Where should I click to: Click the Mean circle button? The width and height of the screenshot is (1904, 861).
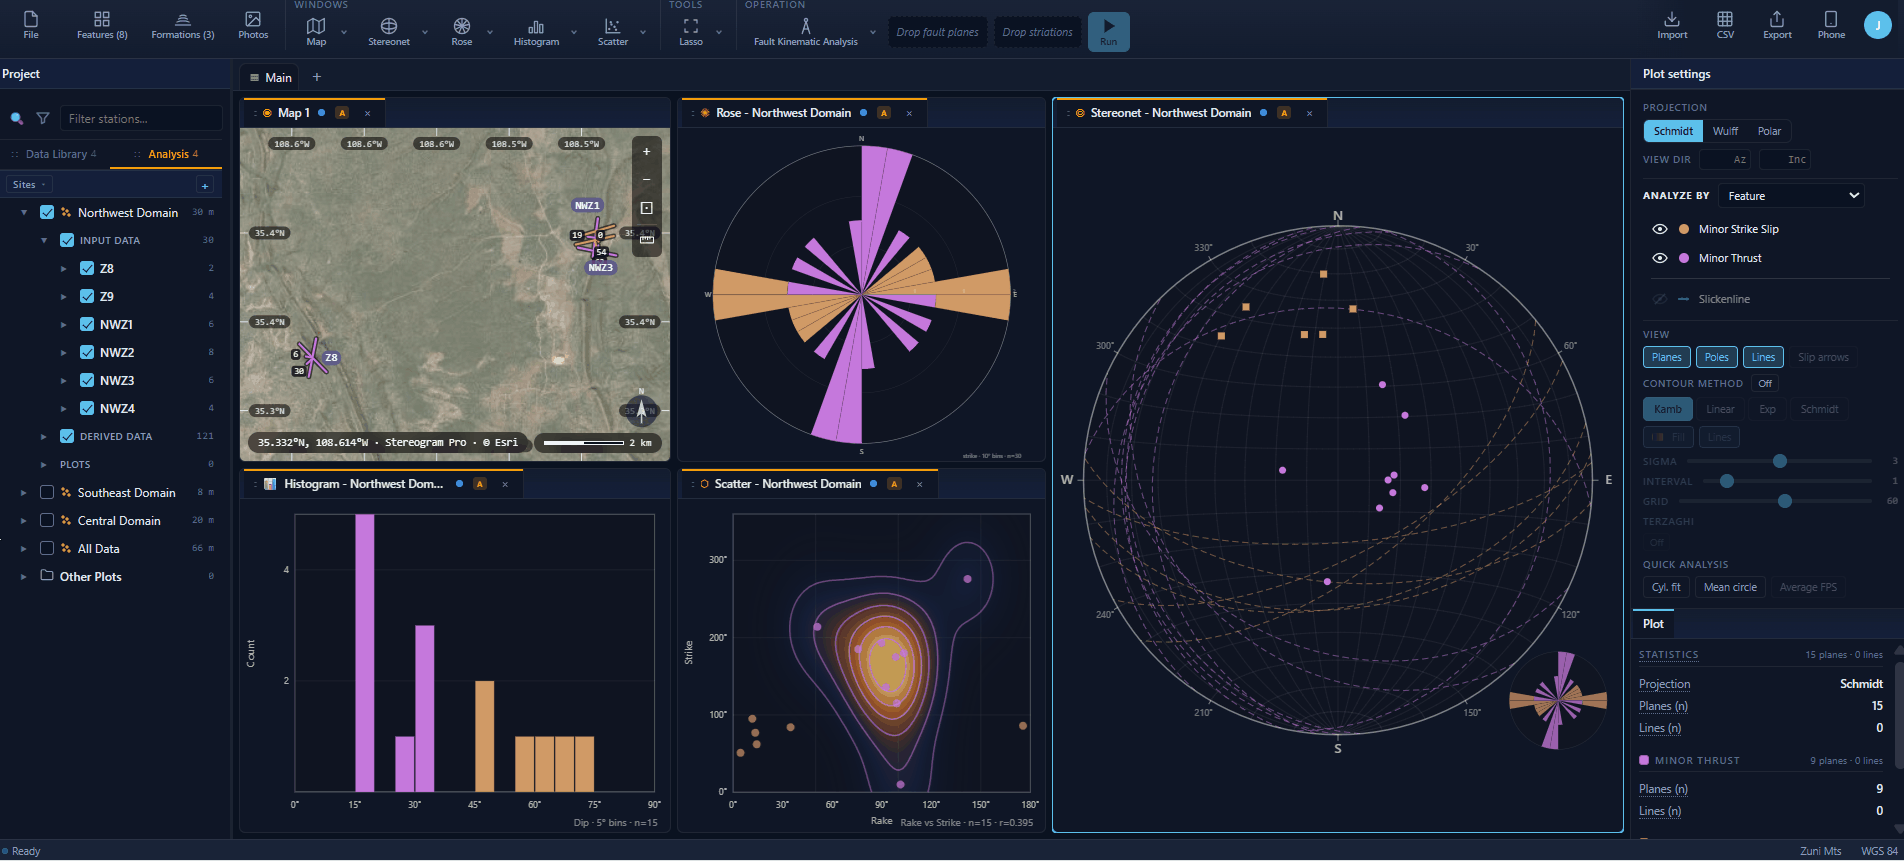pyautogui.click(x=1730, y=587)
